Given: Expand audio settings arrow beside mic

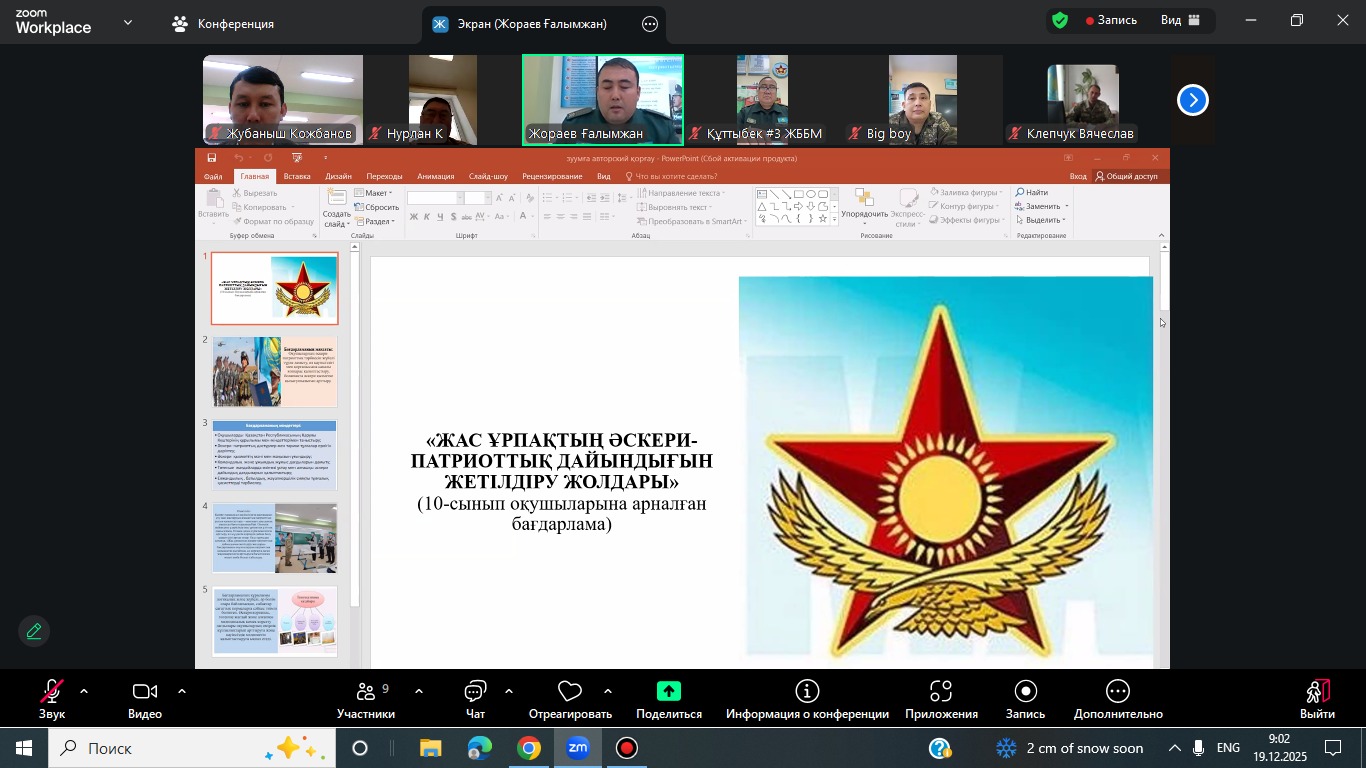Looking at the screenshot, I should click(84, 691).
